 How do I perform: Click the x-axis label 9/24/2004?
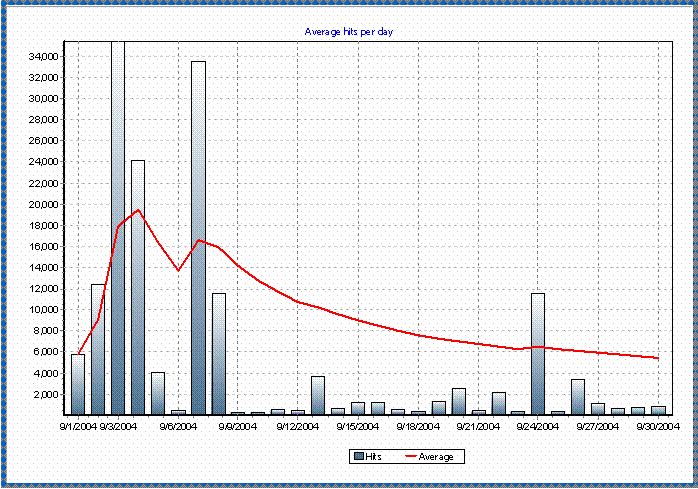538,427
